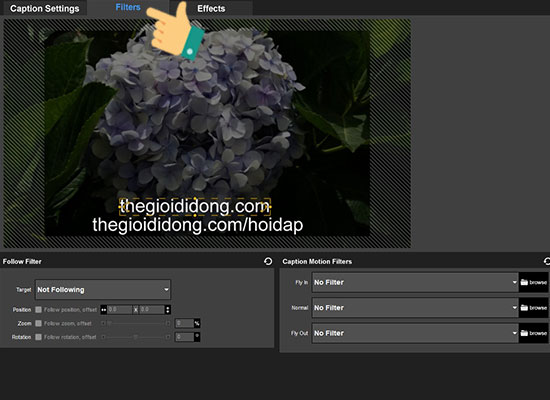The width and height of the screenshot is (550, 400).
Task: Reset the Follow Filter settings
Action: point(268,261)
